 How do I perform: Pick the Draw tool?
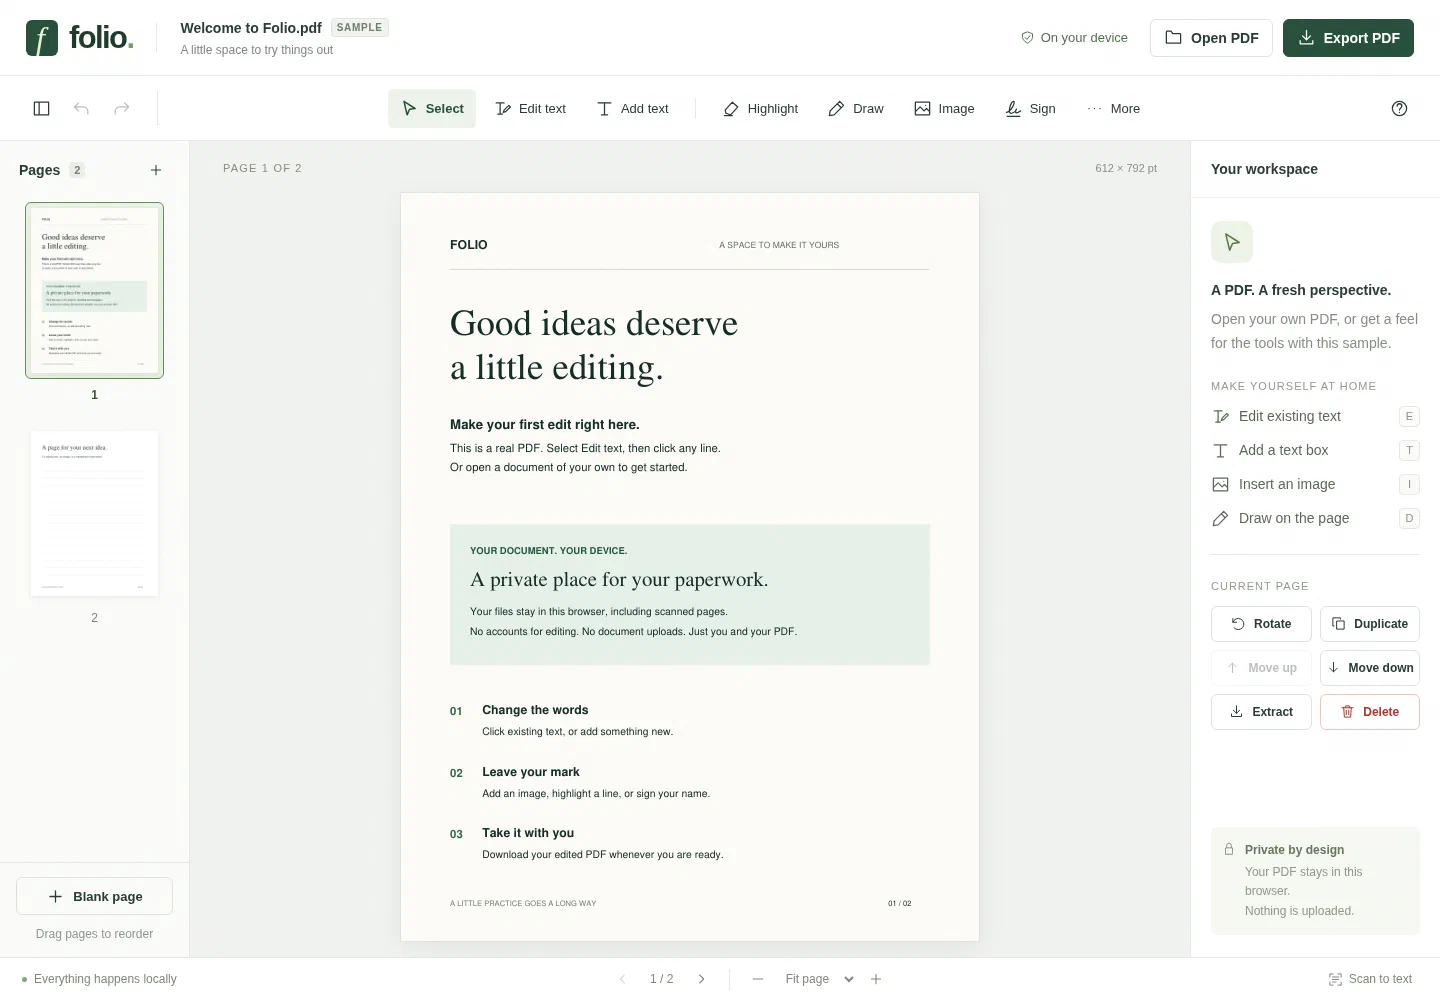point(856,108)
